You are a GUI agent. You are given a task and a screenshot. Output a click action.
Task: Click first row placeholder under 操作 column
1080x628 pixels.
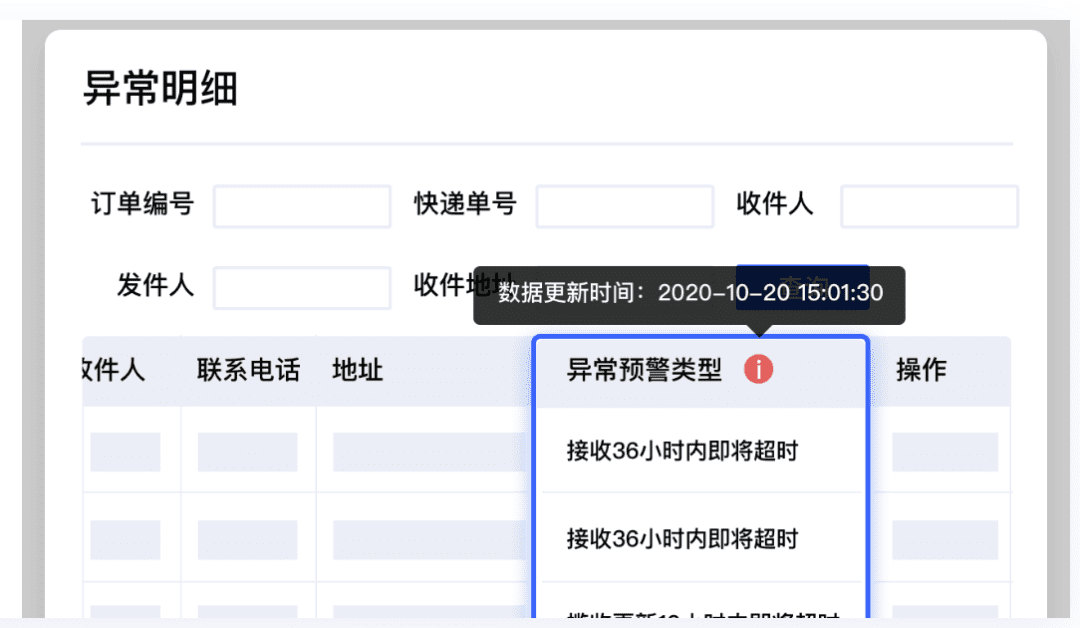point(945,452)
